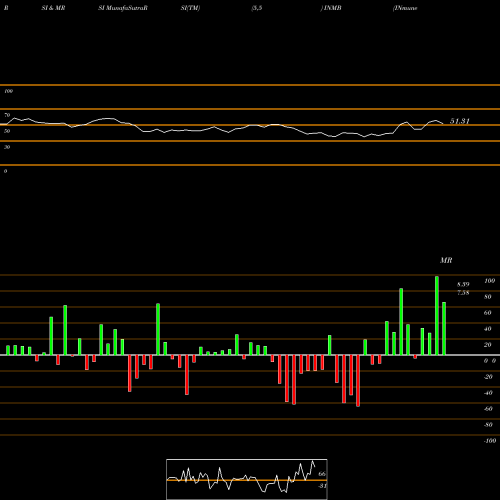Click the 7.58 value next to the bars
The image size is (500, 500).
pos(463,293)
